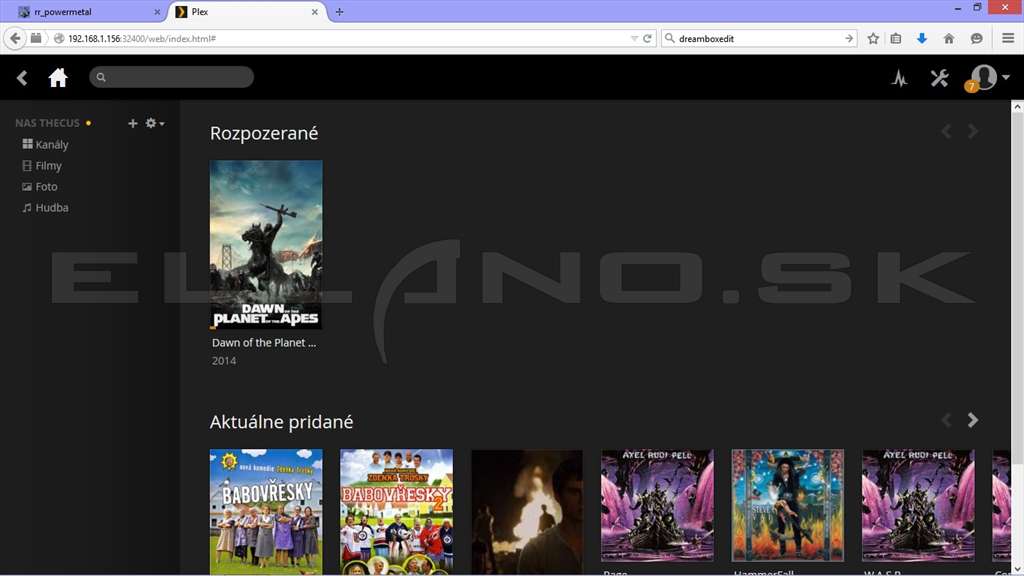Viewport: 1024px width, 576px height.
Task: Expand the server gear dropdown
Action: point(155,123)
